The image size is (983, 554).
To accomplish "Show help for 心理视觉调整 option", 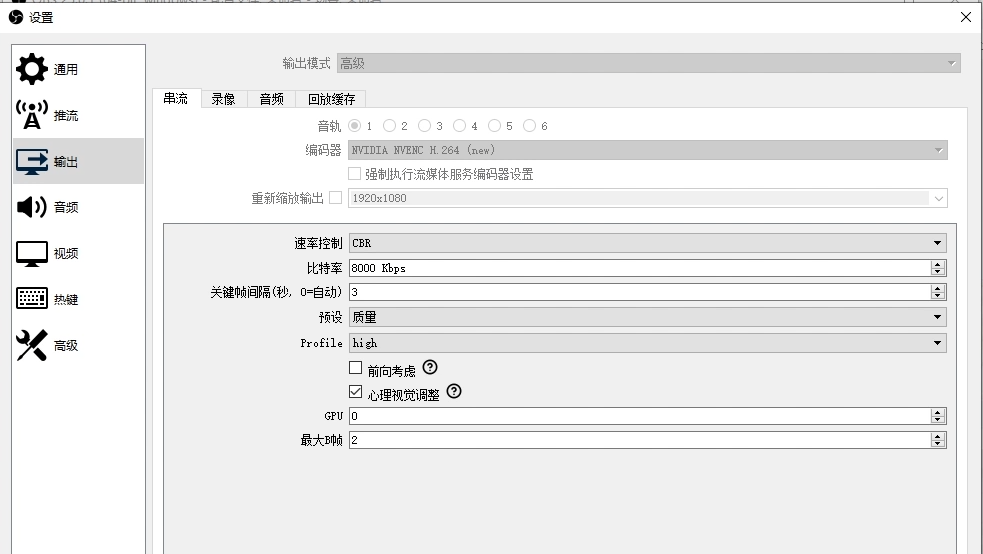I will point(454,392).
